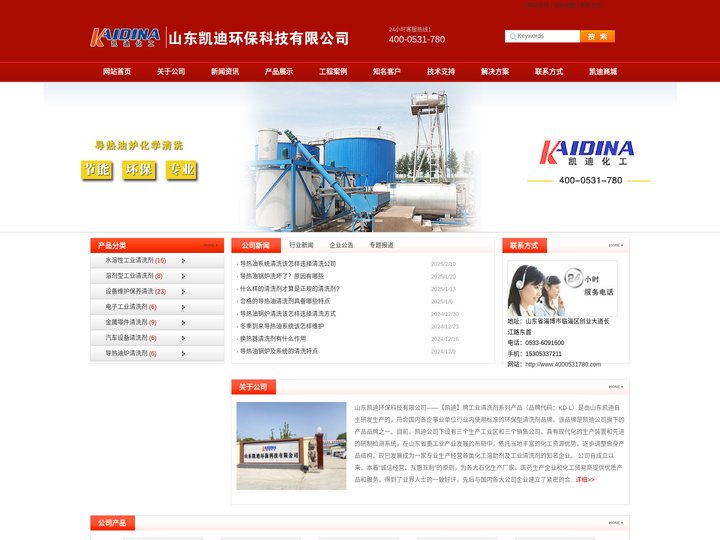Open news 导热油锅炉清洗该怎样选择清洗方式
720x540 pixels.
(288, 314)
